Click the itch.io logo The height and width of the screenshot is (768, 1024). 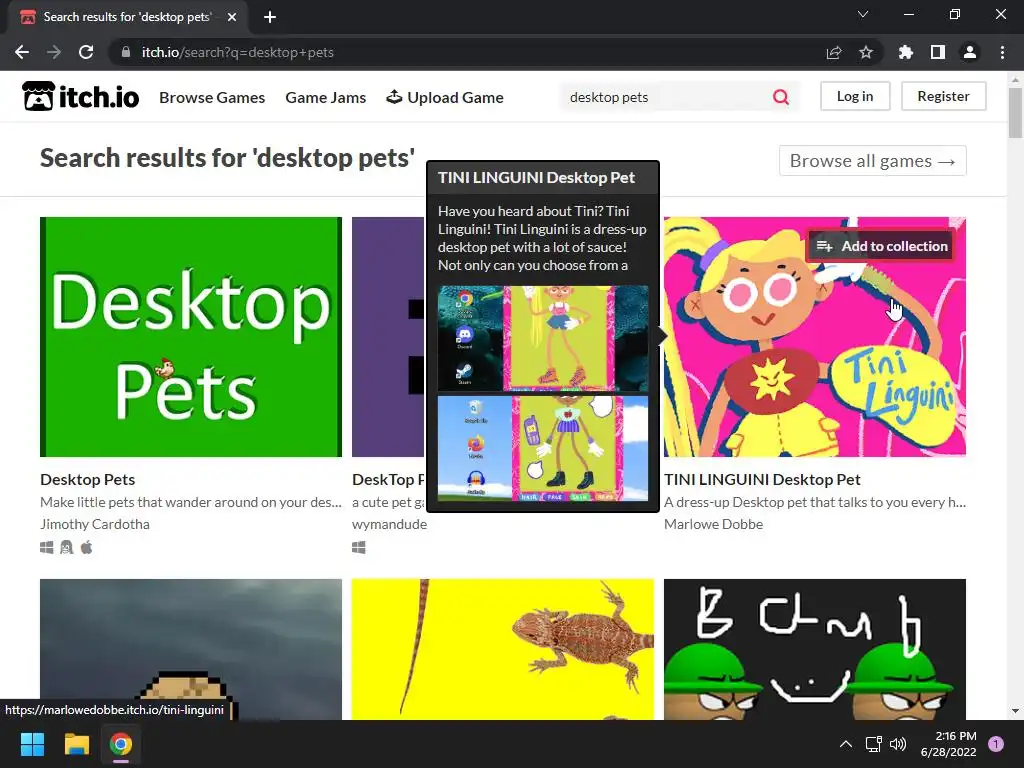(80, 97)
